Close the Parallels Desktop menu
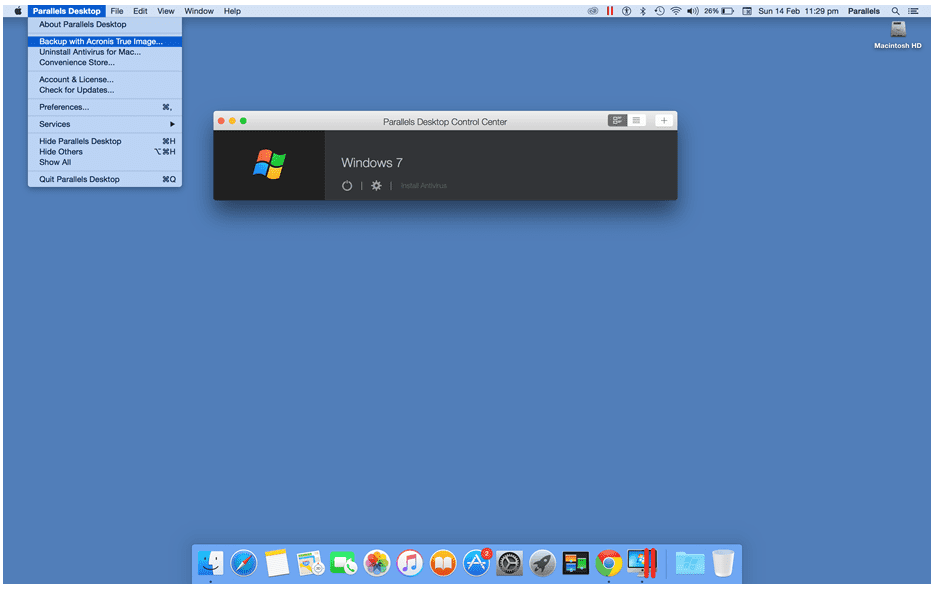 [67, 11]
